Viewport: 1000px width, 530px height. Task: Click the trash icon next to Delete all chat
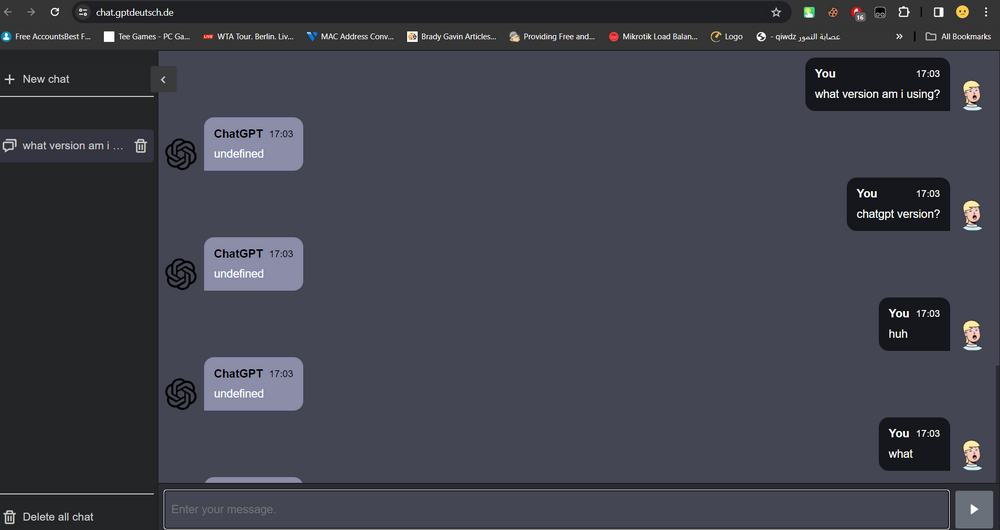tap(10, 517)
